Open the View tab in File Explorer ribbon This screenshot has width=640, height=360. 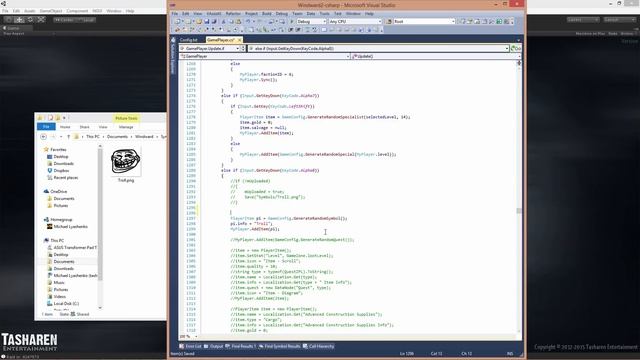[103, 127]
